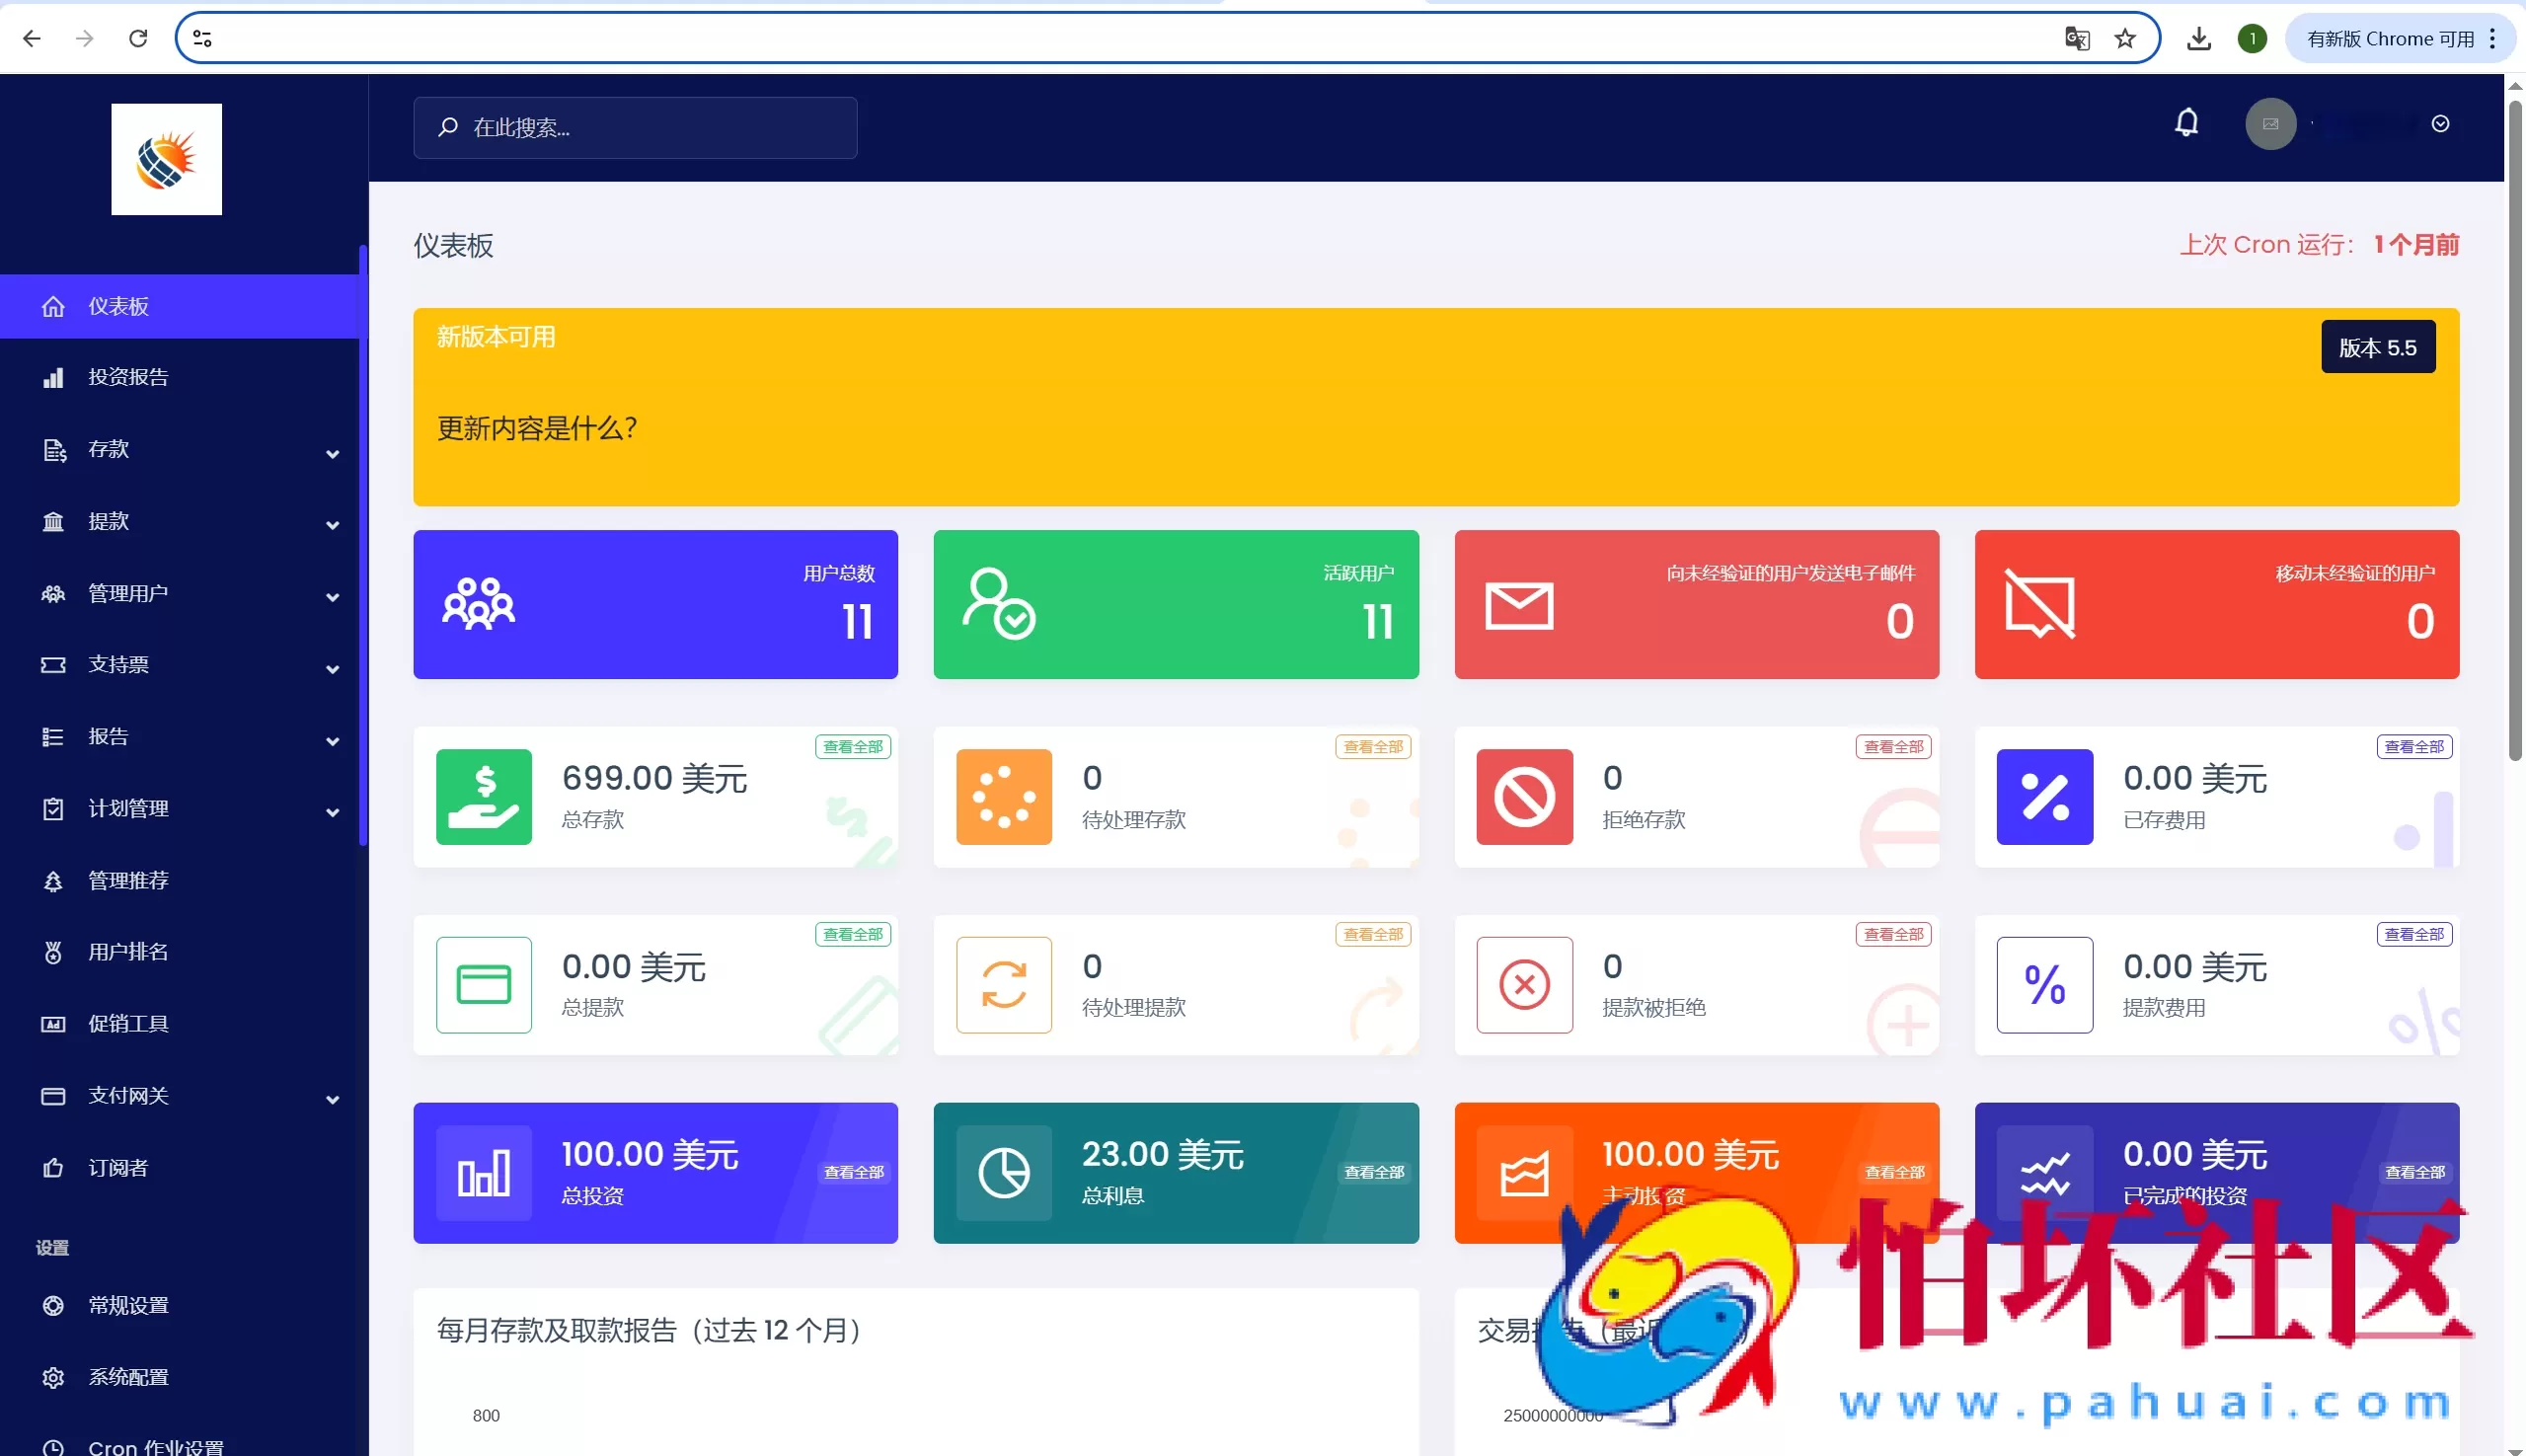Image resolution: width=2526 pixels, height=1456 pixels.
Task: Click the page vertical scrollbar
Action: tap(2514, 430)
